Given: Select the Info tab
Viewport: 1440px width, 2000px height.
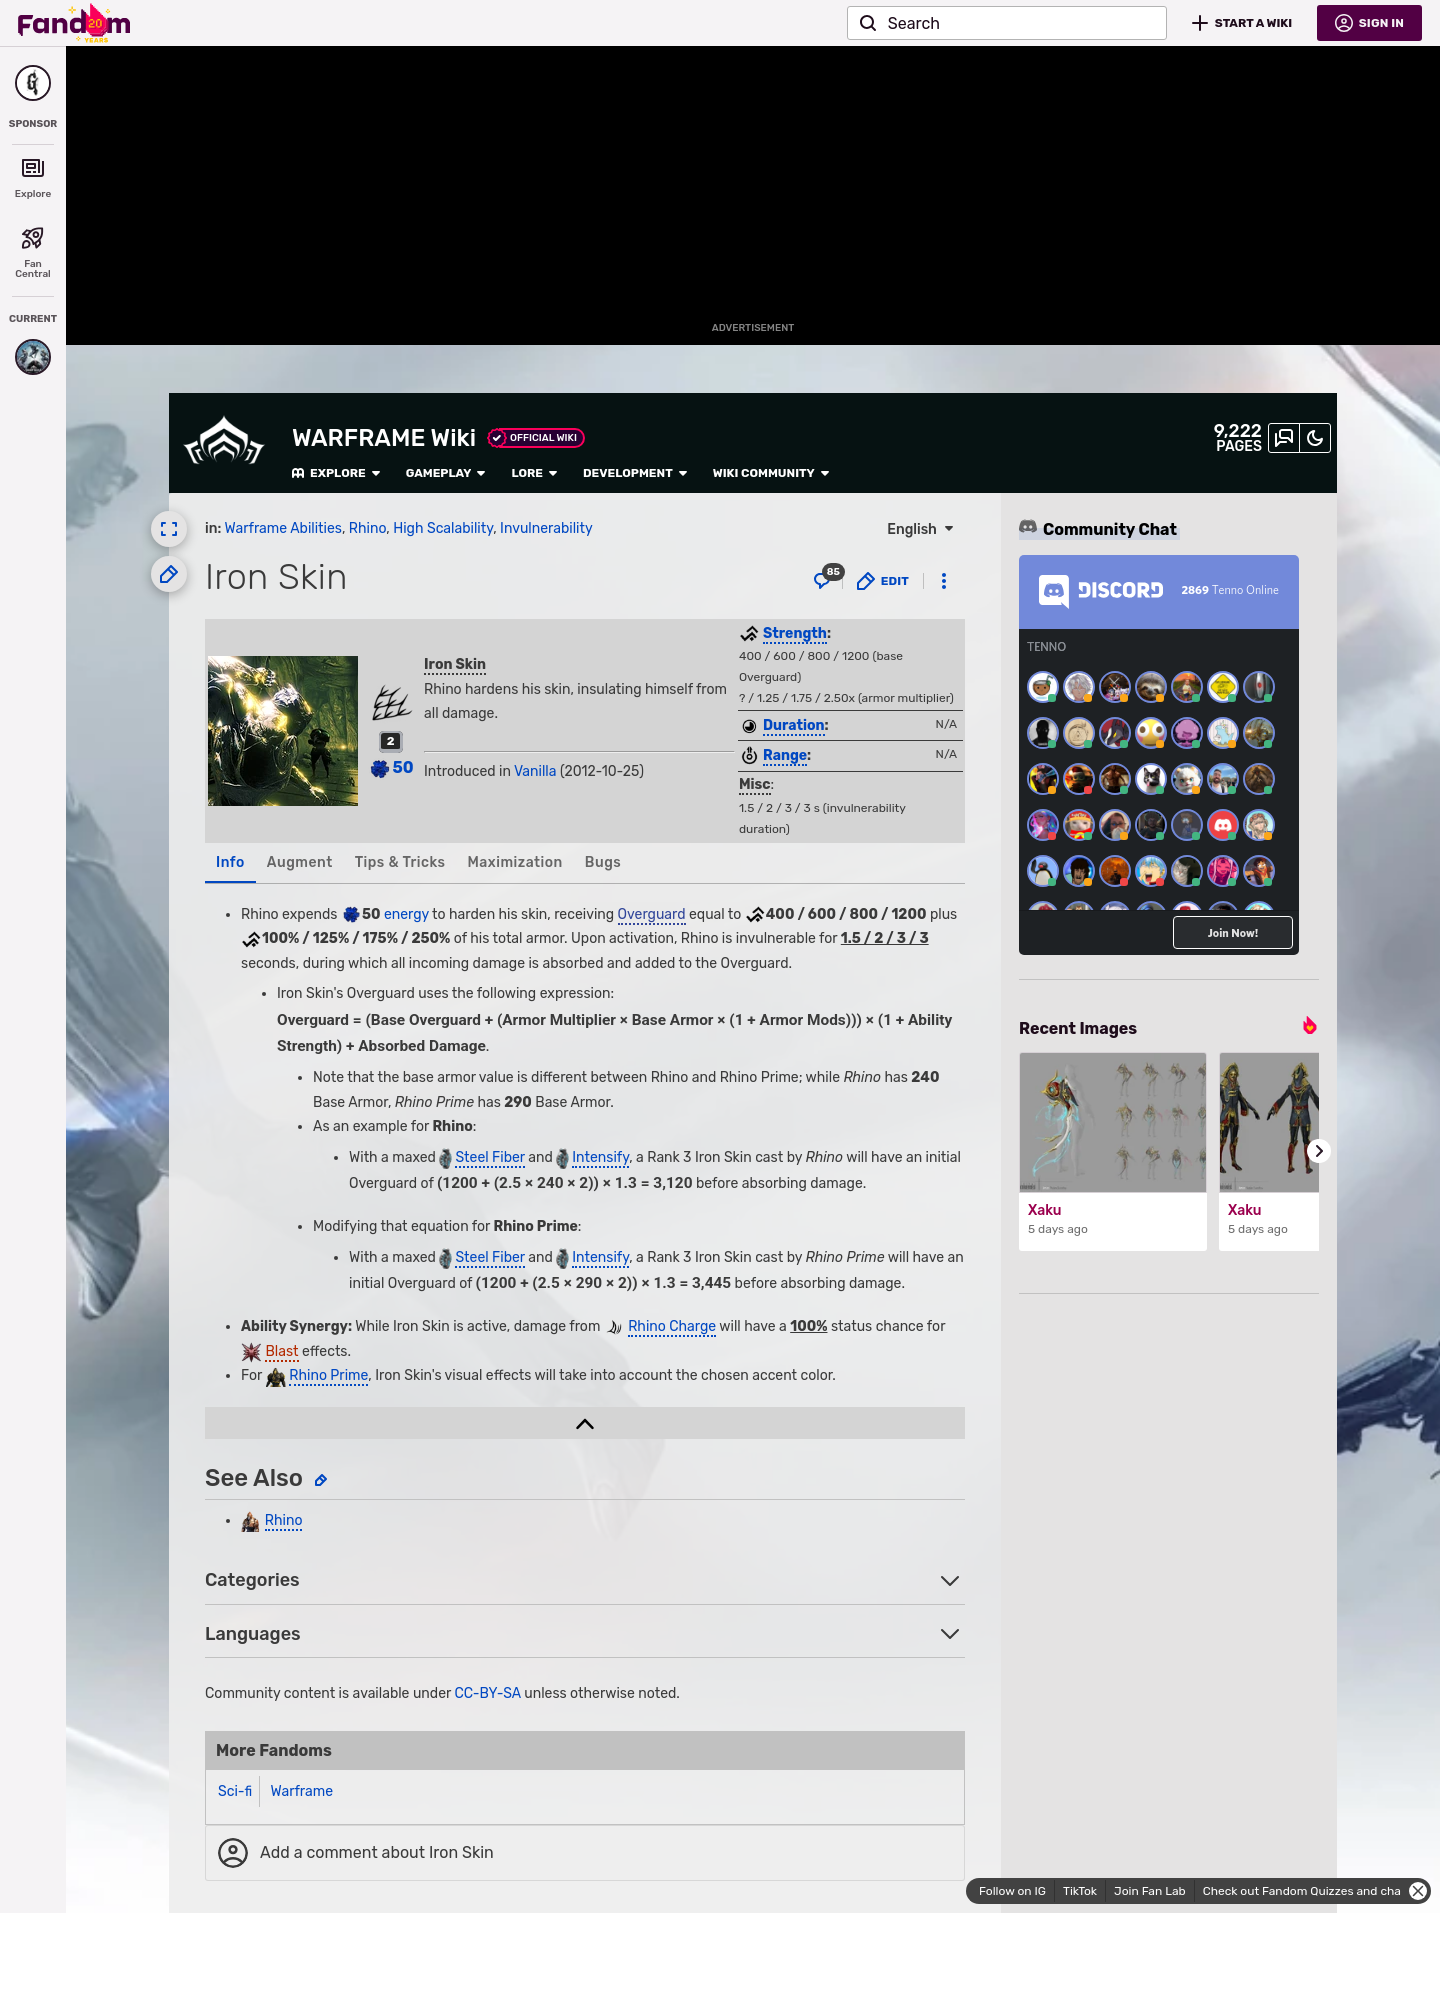Looking at the screenshot, I should coord(230,862).
